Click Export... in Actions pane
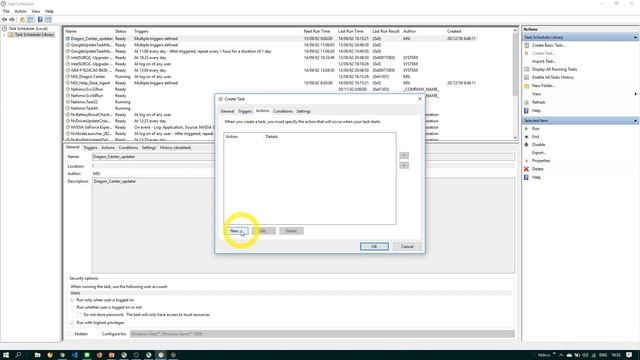 (x=539, y=153)
